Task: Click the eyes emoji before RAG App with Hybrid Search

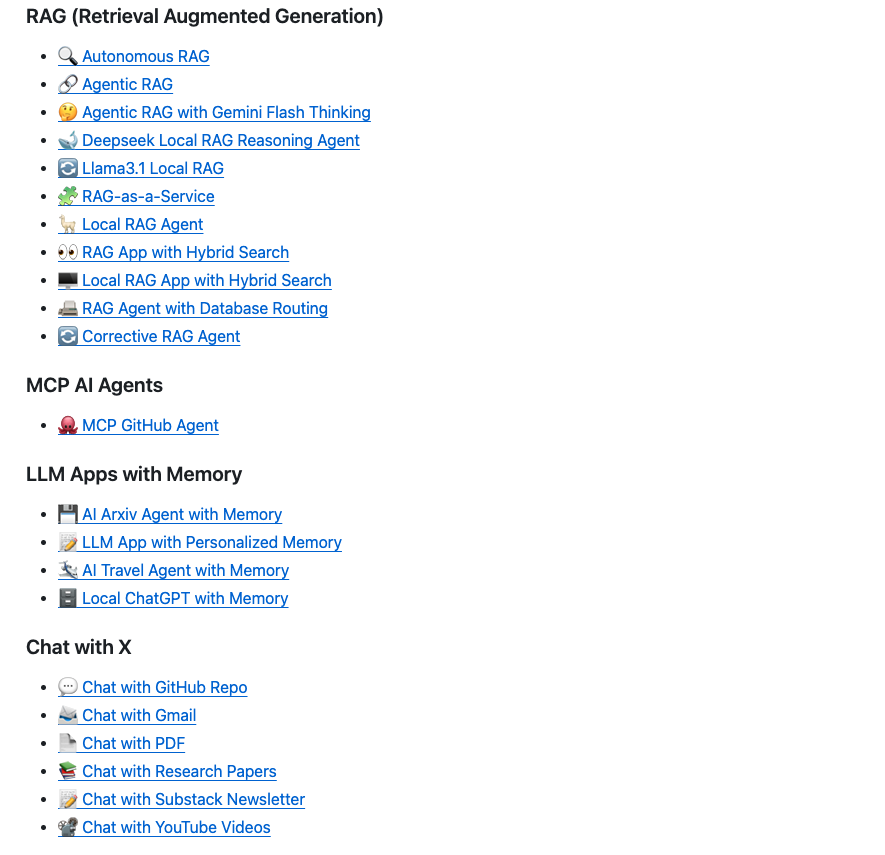Action: pyautogui.click(x=68, y=252)
